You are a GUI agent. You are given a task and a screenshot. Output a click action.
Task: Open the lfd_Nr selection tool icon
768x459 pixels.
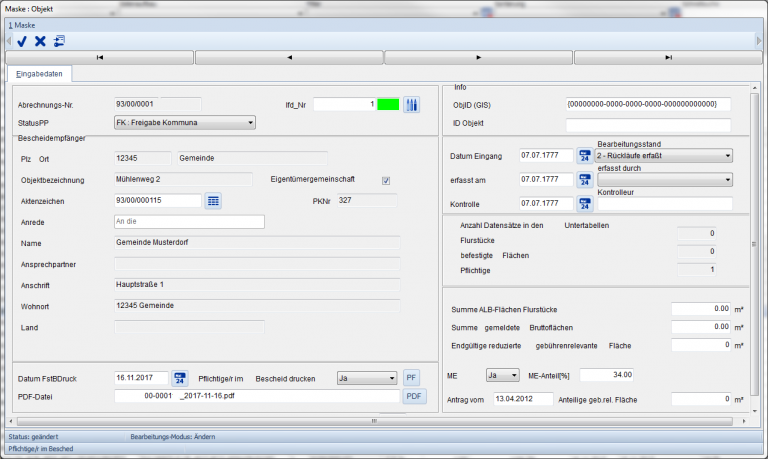pos(411,104)
